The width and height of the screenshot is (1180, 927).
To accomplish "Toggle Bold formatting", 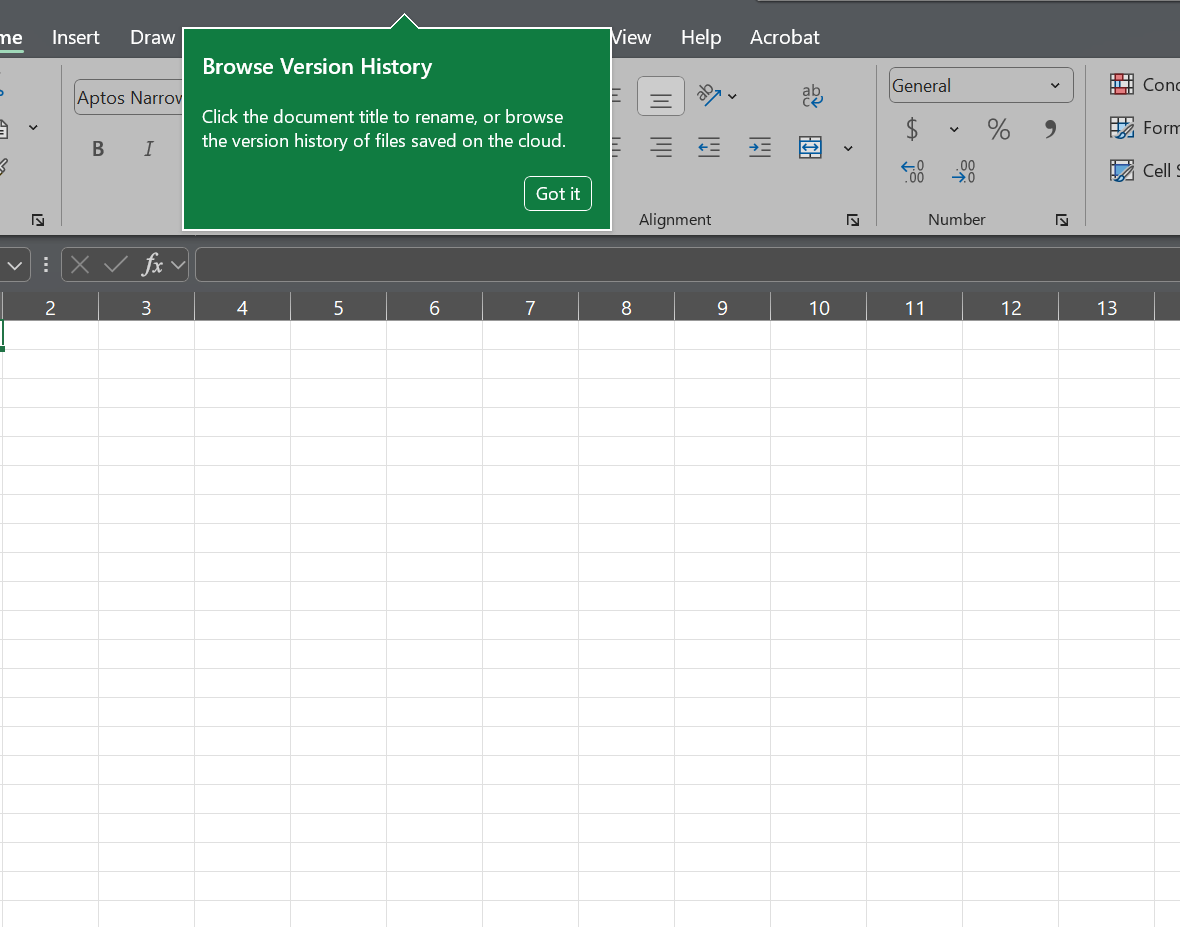I will click(98, 149).
